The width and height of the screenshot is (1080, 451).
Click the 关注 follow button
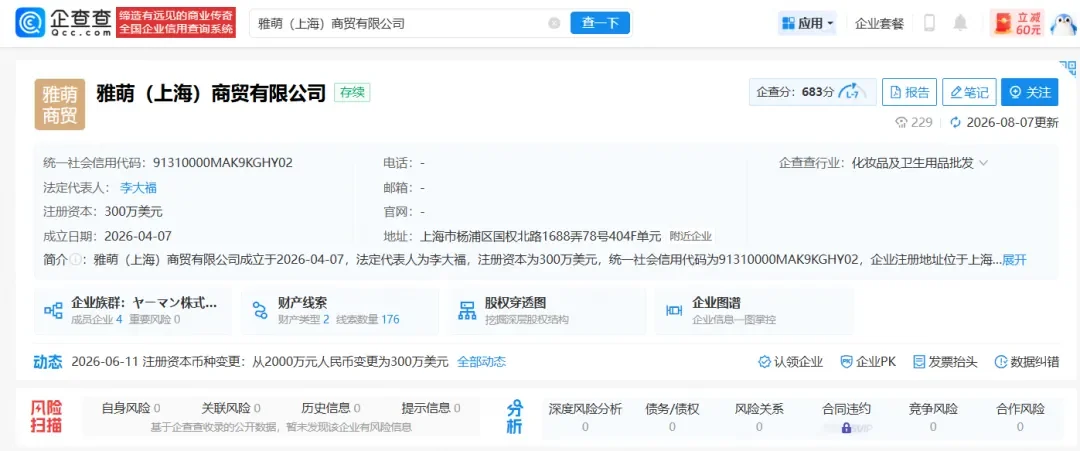[x=1030, y=92]
